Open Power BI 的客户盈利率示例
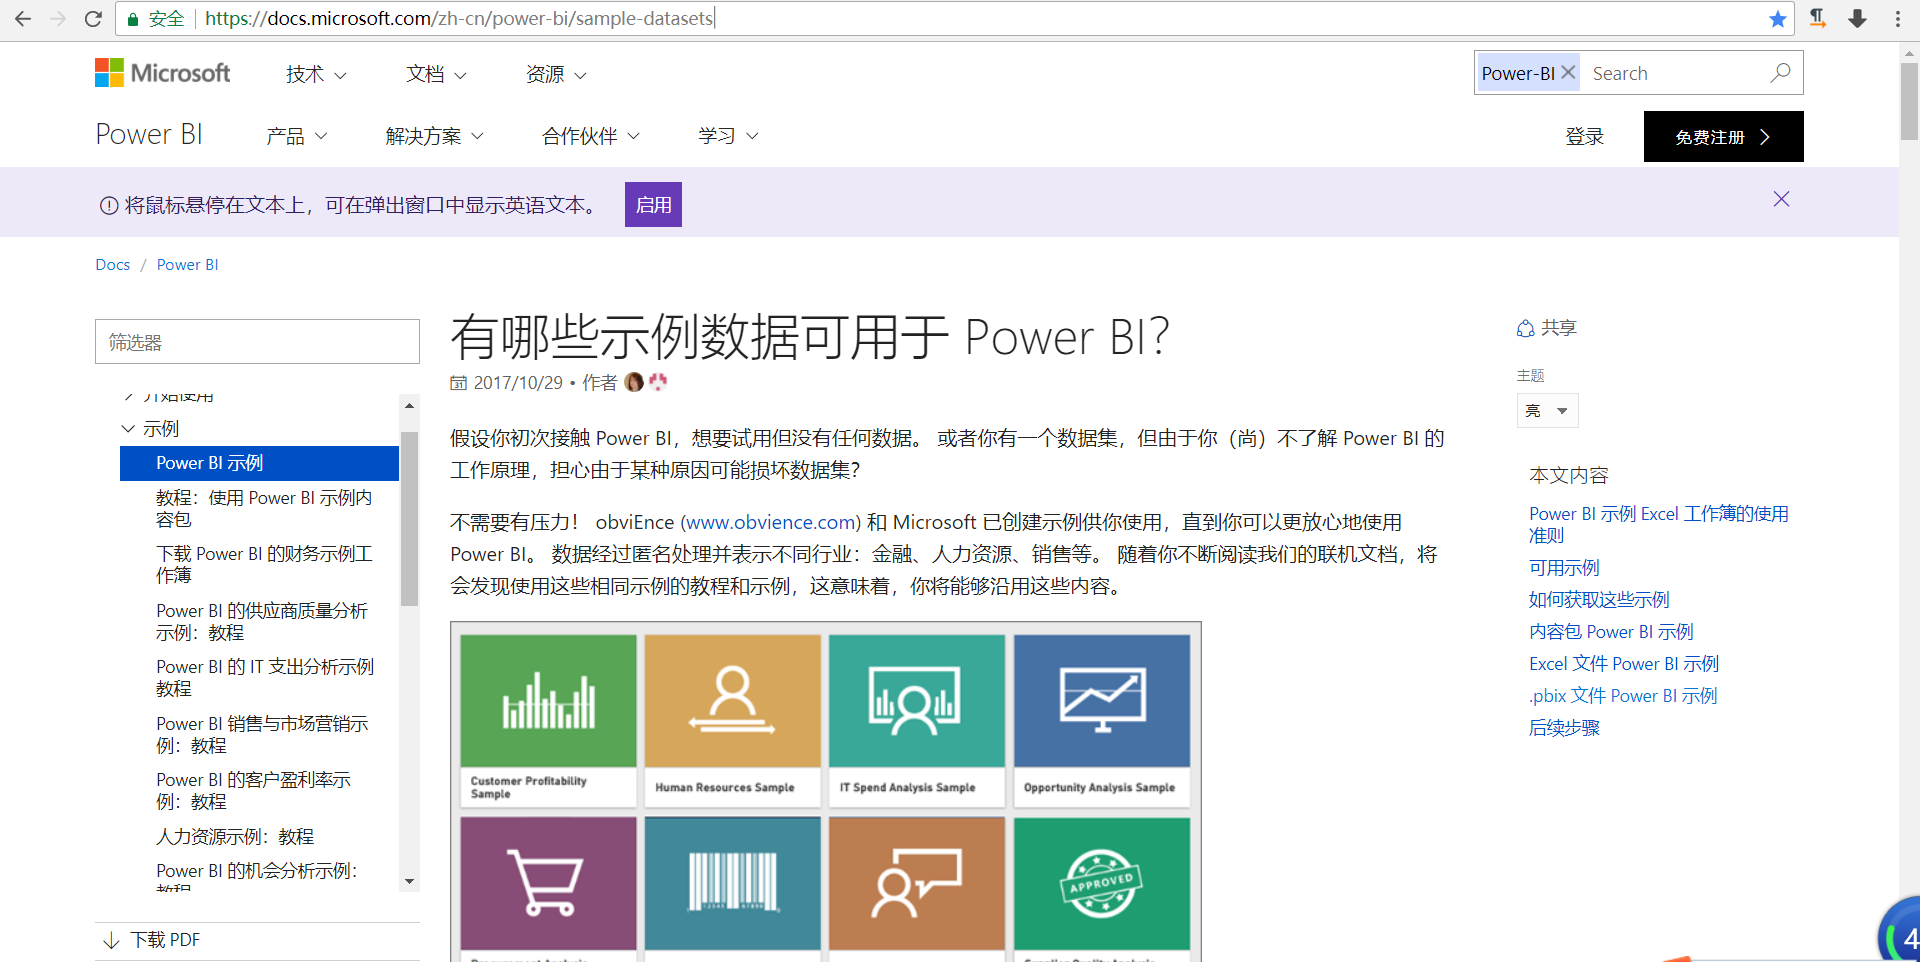 [253, 790]
